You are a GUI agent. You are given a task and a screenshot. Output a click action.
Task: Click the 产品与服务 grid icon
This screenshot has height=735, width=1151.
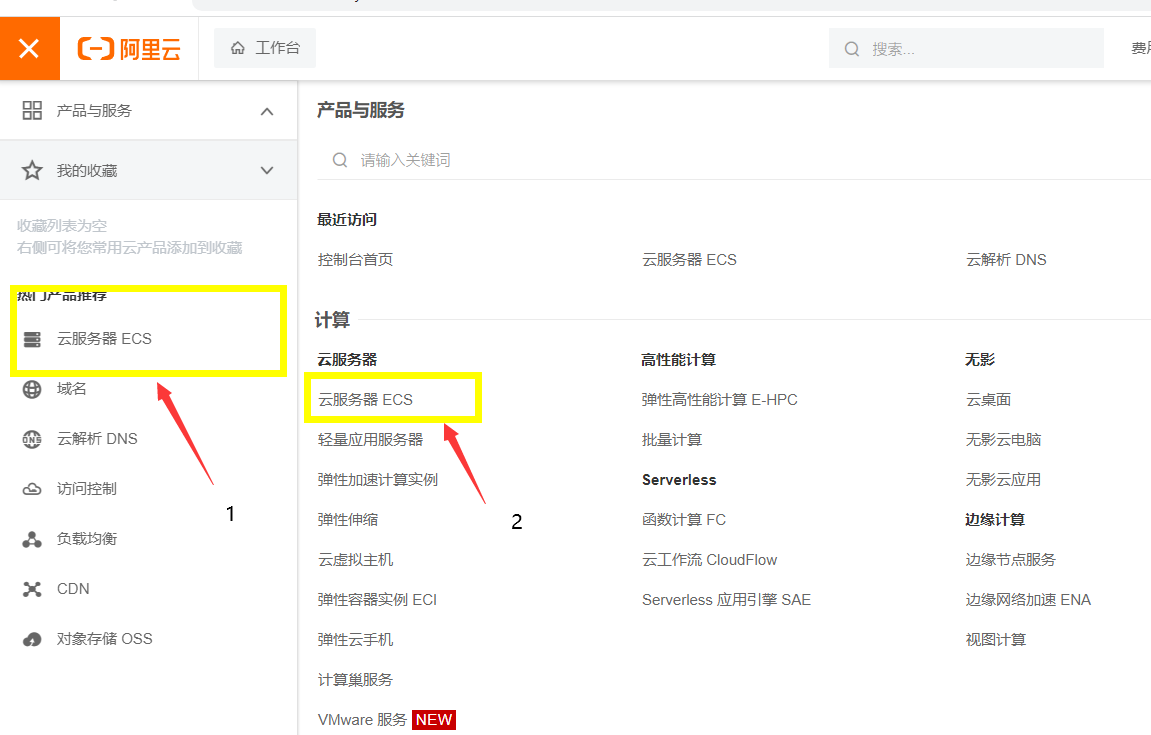point(33,110)
